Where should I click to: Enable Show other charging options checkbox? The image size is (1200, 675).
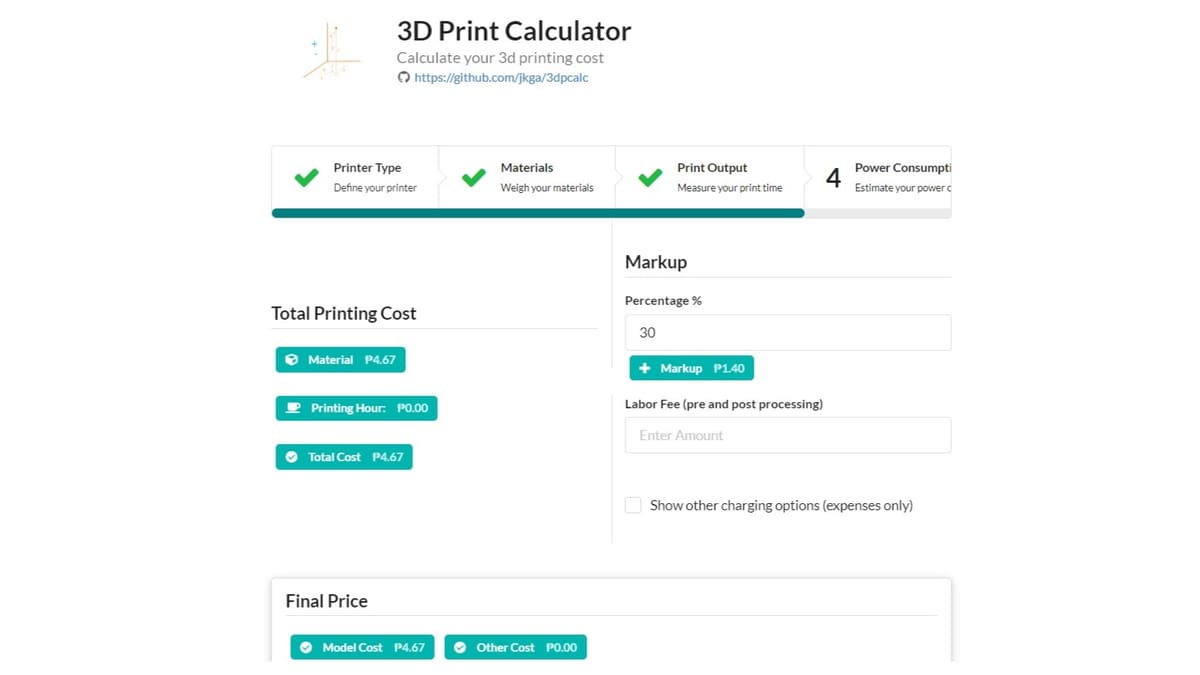633,505
